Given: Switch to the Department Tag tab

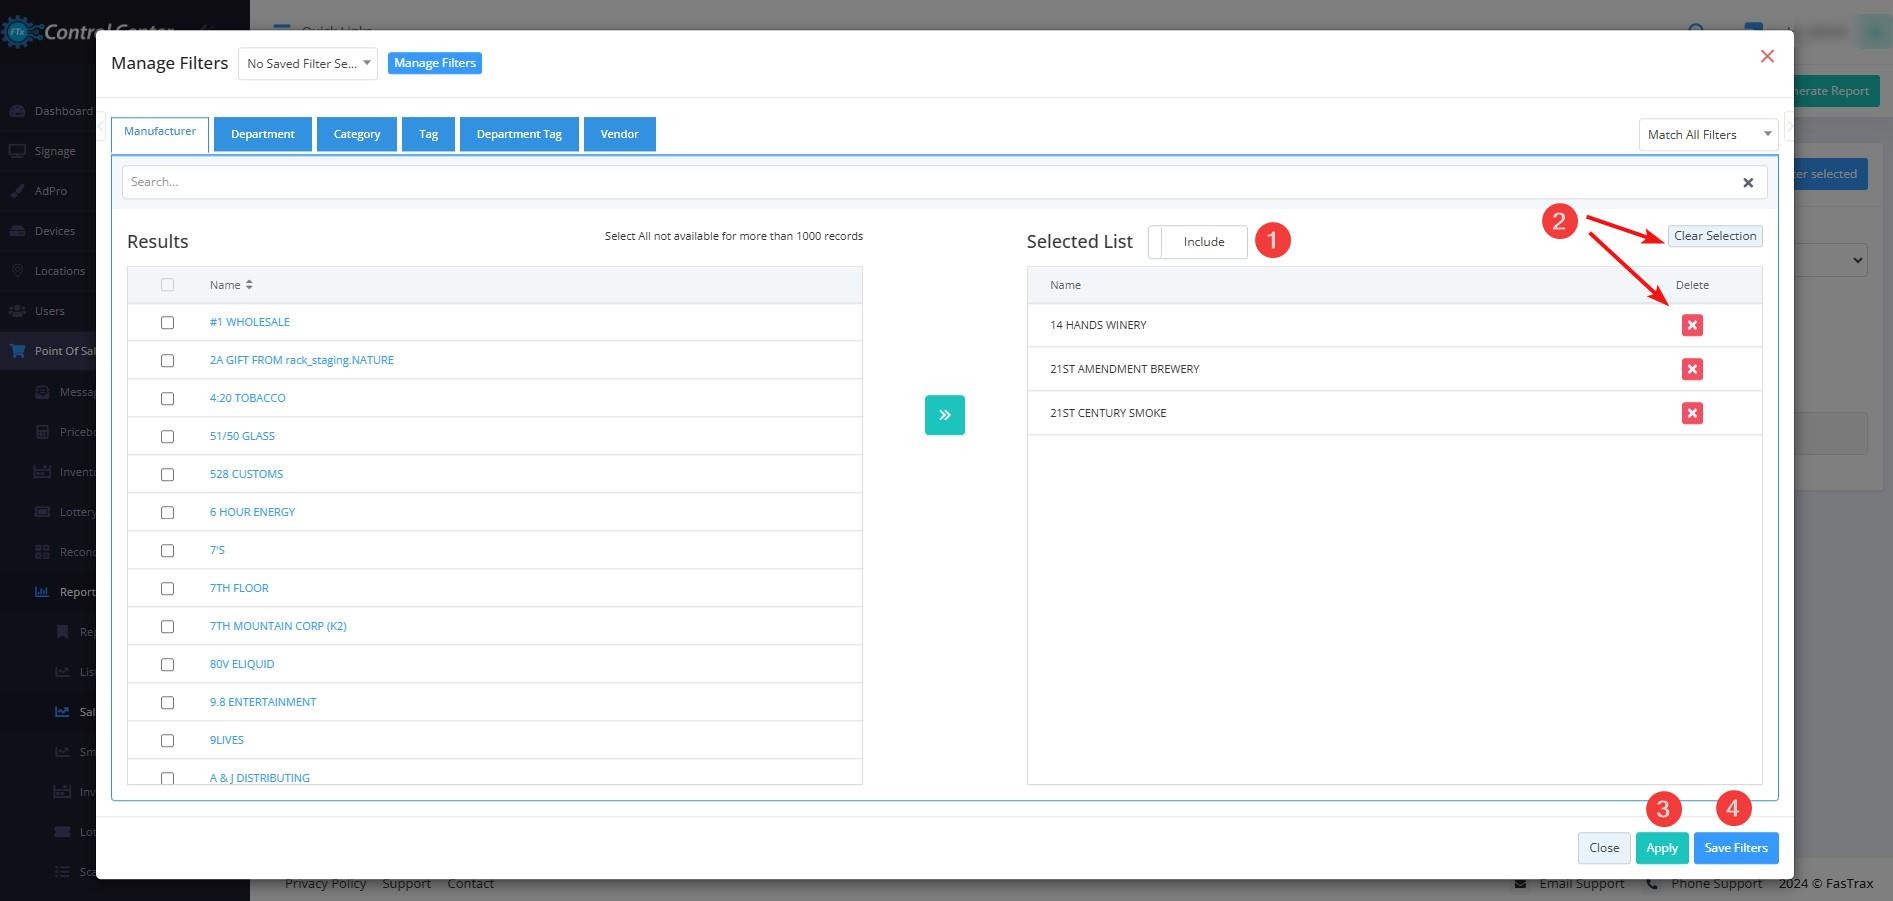Looking at the screenshot, I should point(519,134).
